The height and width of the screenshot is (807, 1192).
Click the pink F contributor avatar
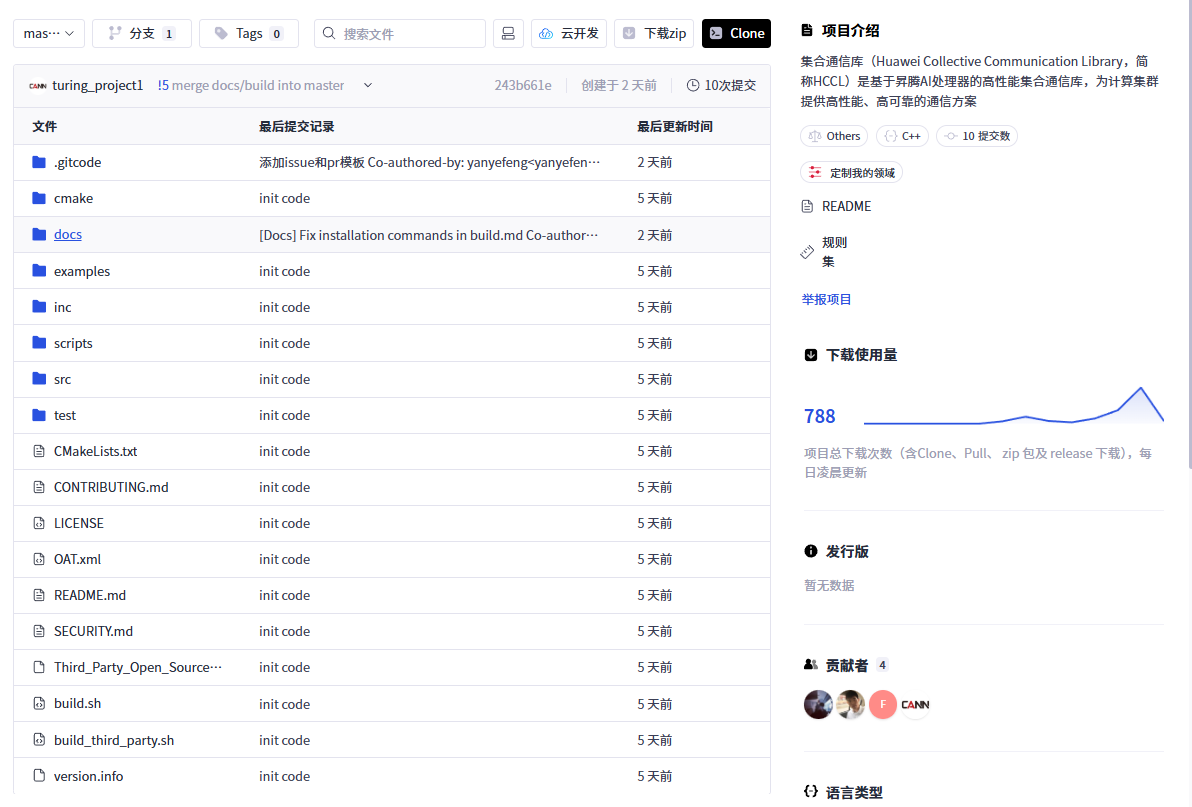pos(883,704)
